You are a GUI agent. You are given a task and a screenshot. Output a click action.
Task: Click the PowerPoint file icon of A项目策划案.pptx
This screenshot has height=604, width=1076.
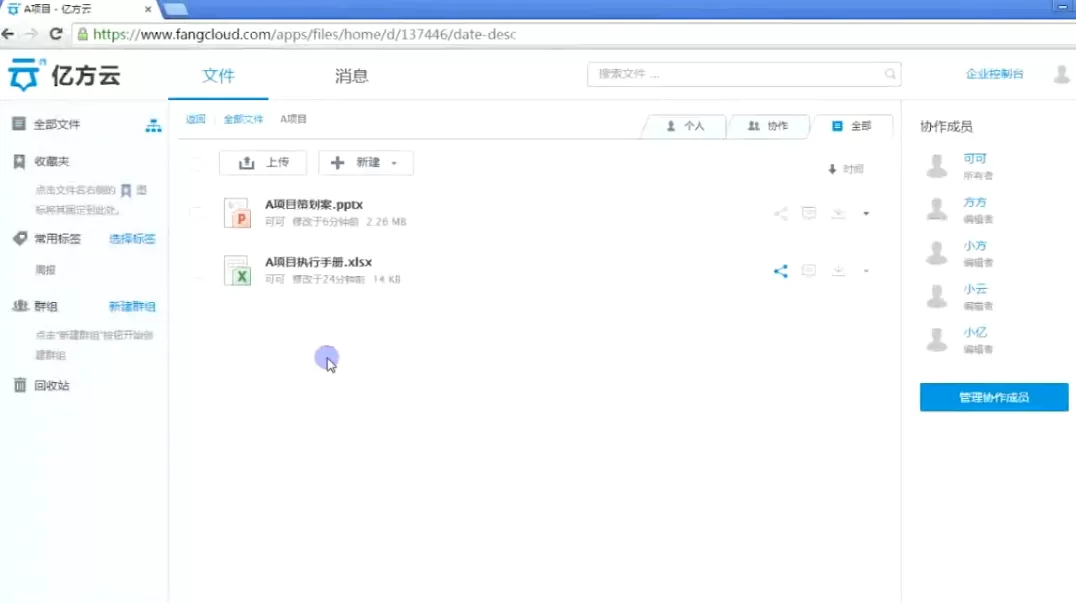coord(237,213)
